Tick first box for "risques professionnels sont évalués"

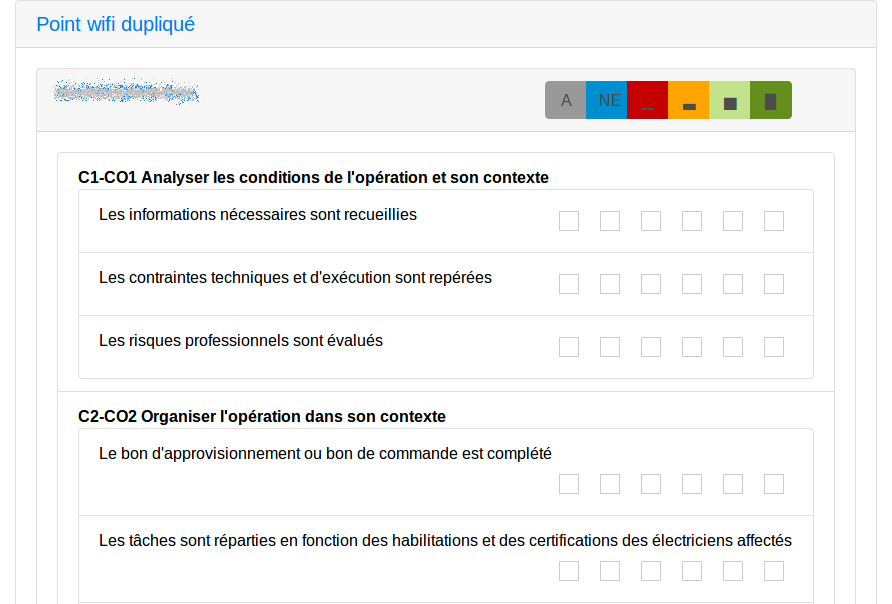[569, 347]
